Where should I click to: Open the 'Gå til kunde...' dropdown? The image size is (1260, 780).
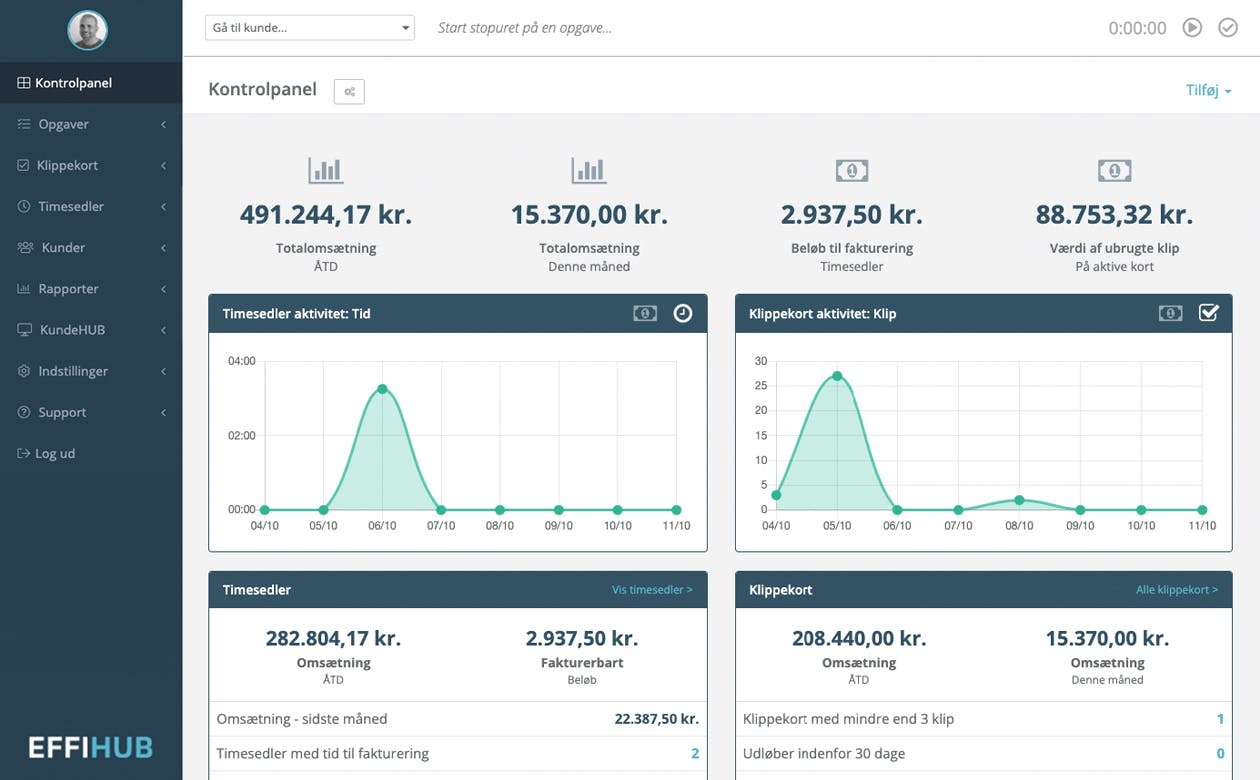[x=309, y=28]
